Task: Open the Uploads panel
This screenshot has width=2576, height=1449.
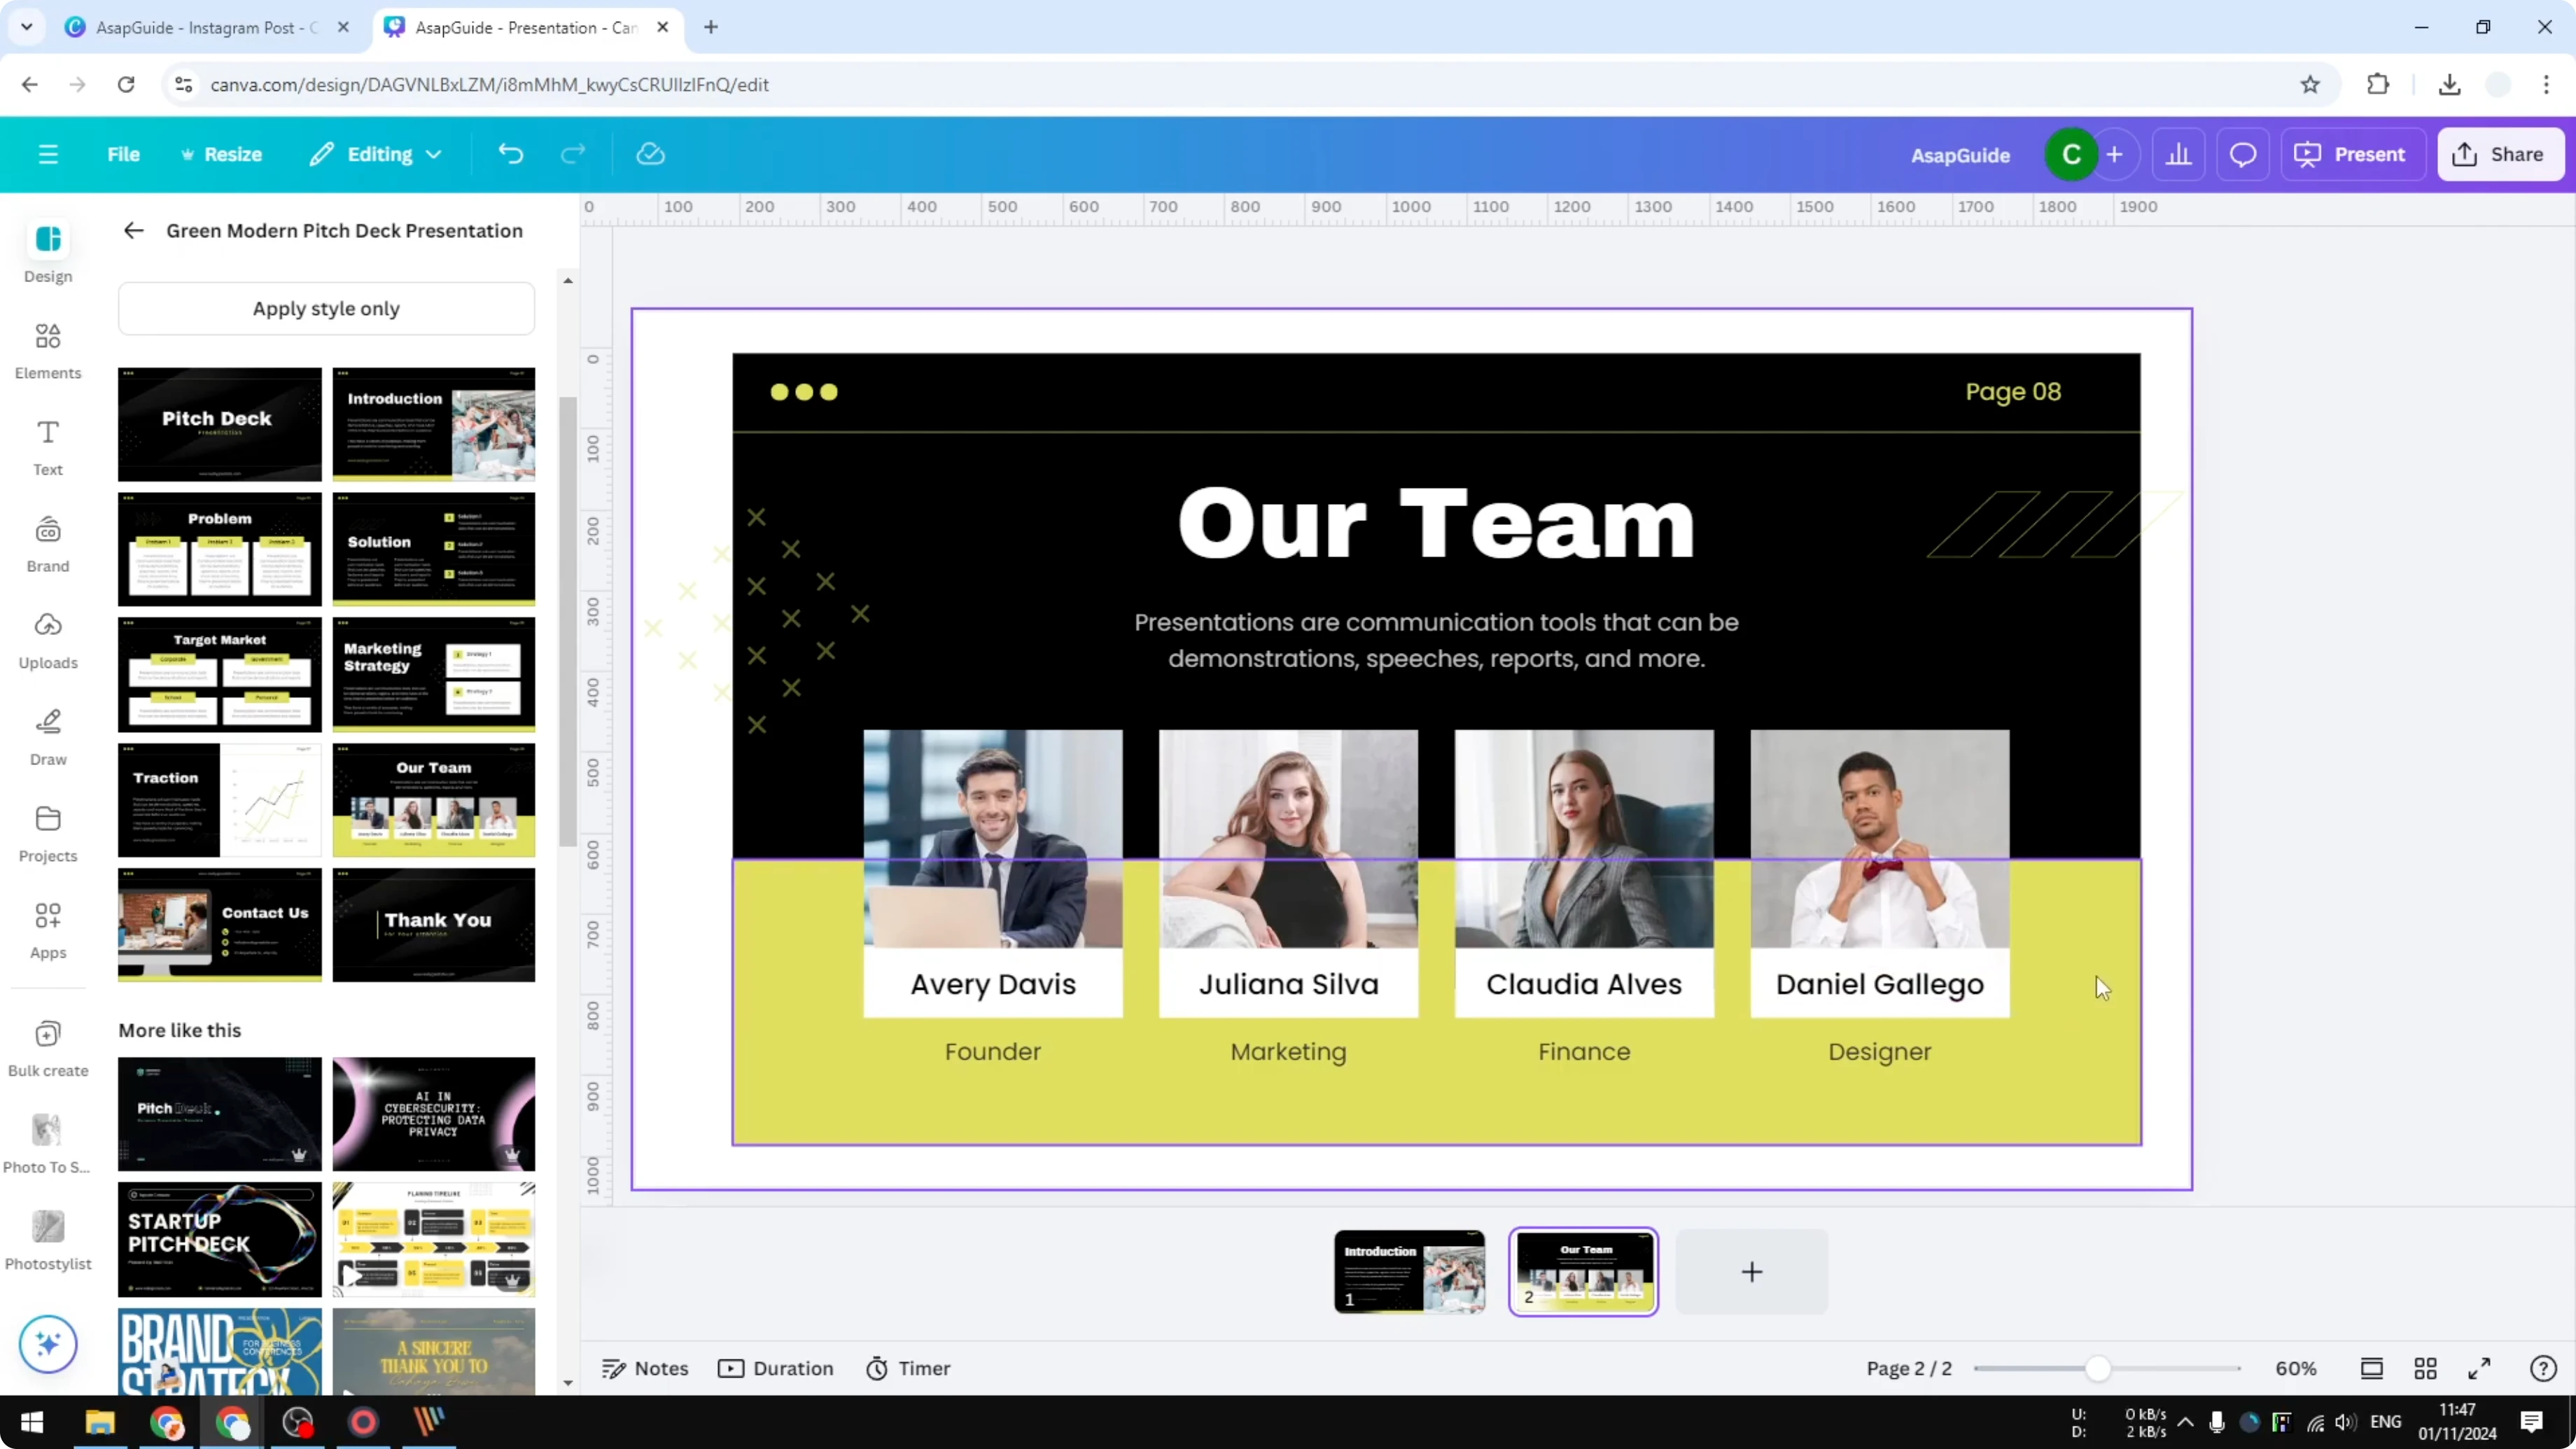Action: pyautogui.click(x=47, y=639)
